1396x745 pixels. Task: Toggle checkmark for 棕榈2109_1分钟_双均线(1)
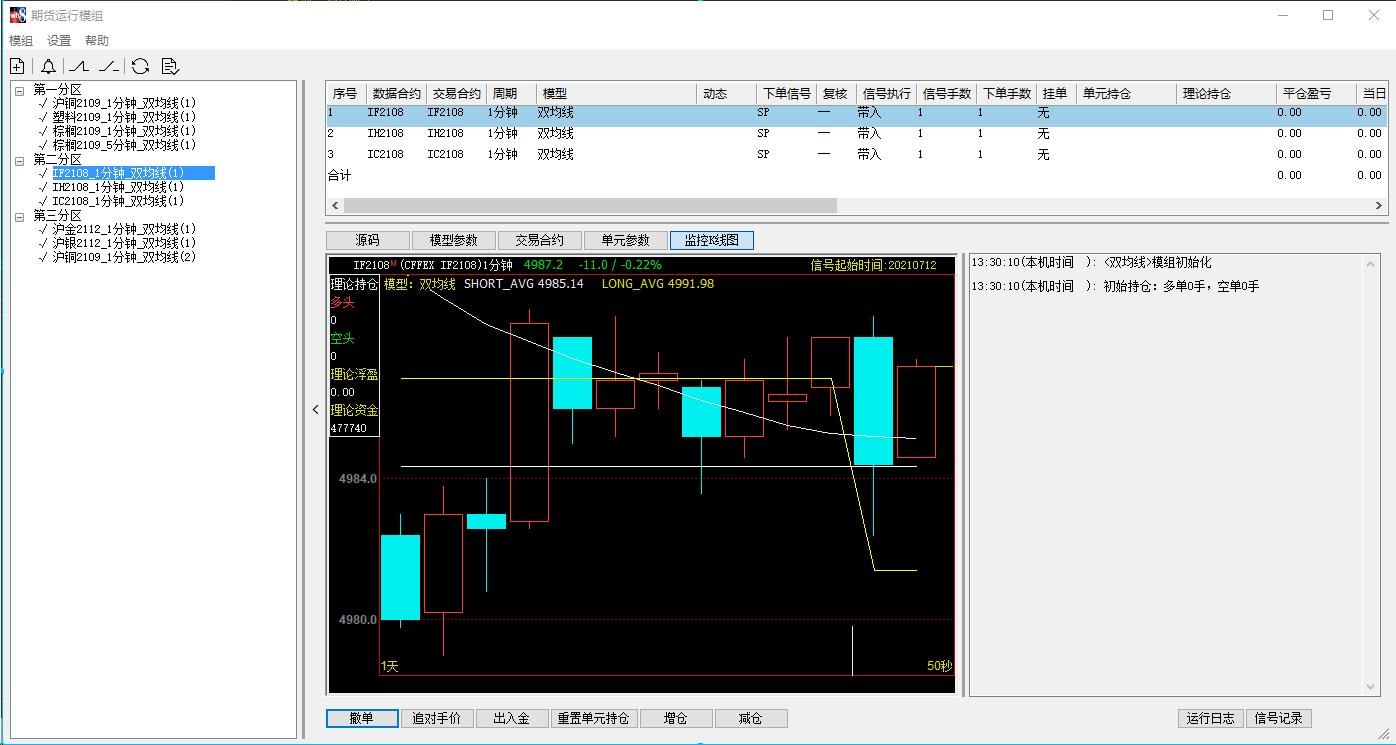(x=43, y=131)
